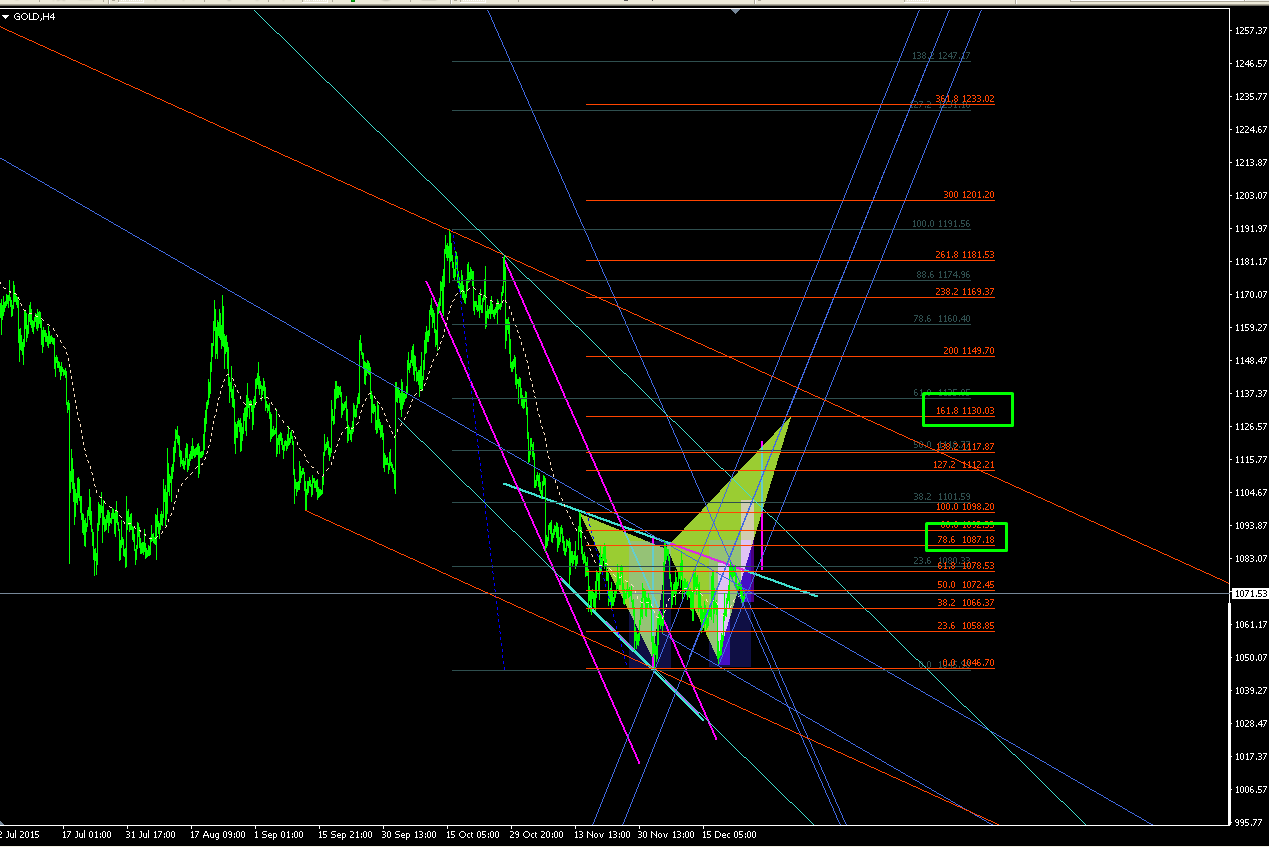Select the 238.2 1169.37 level label

tap(965, 292)
